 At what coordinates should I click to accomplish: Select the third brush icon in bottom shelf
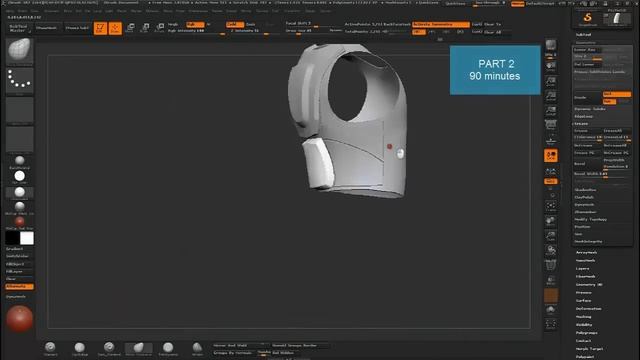pyautogui.click(x=109, y=348)
